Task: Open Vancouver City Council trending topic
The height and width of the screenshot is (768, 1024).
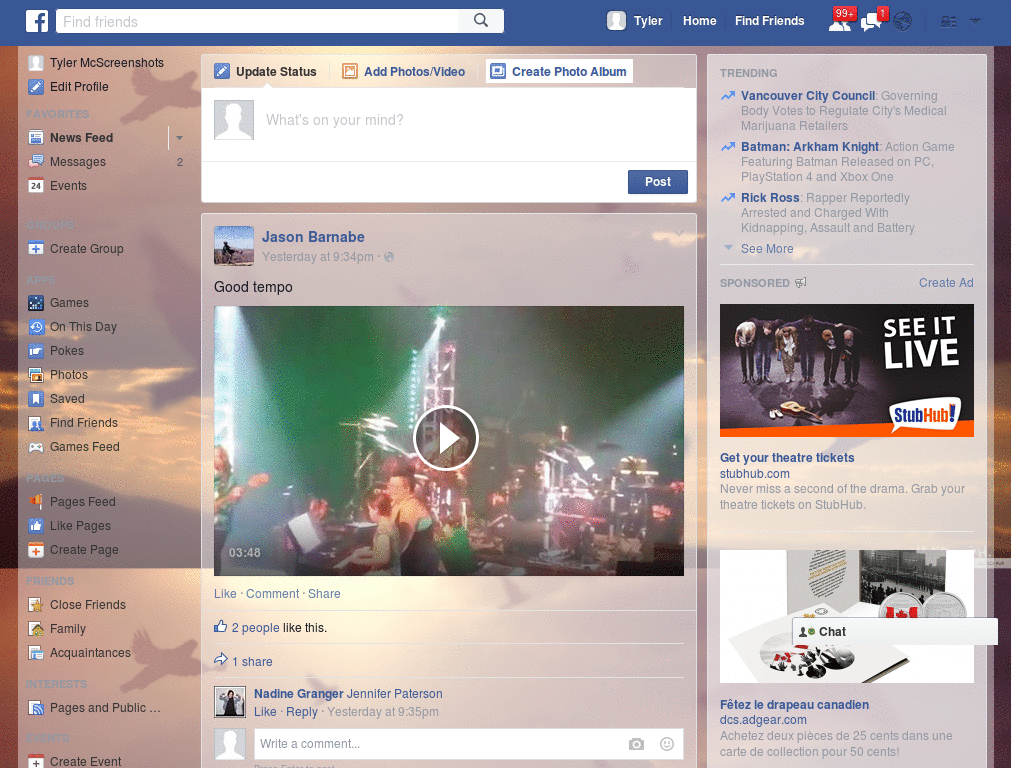Action: point(808,95)
